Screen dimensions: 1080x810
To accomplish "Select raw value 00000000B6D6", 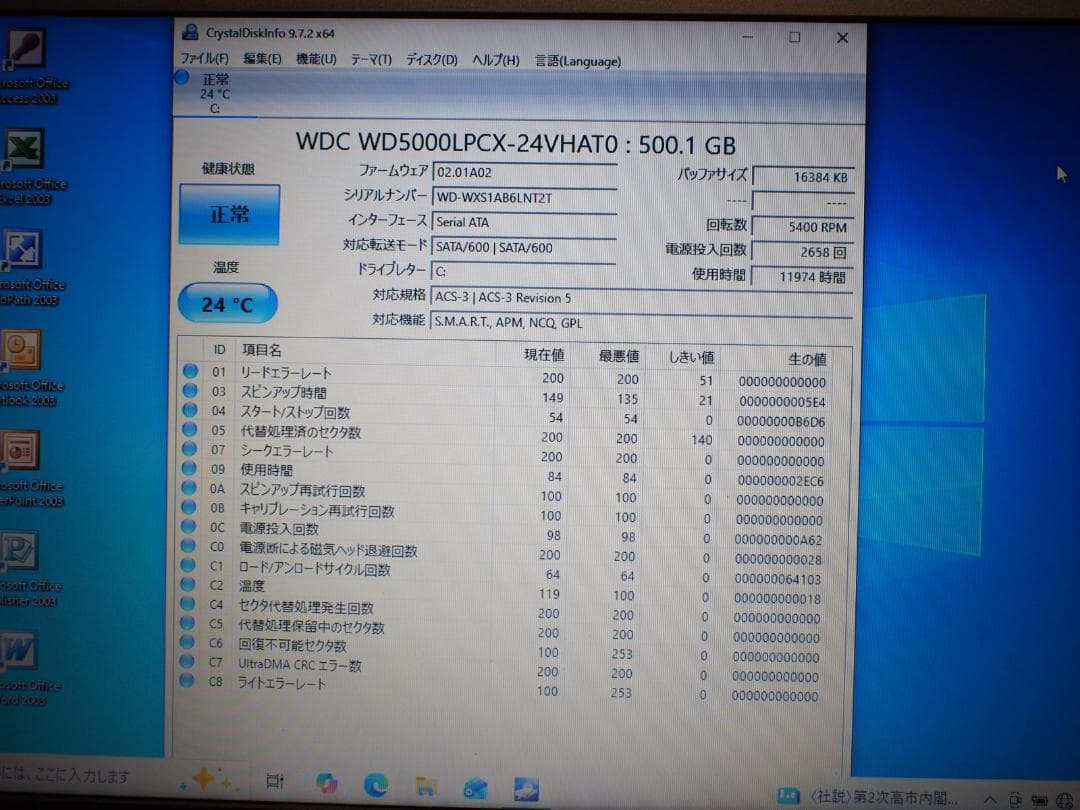I will pos(781,422).
